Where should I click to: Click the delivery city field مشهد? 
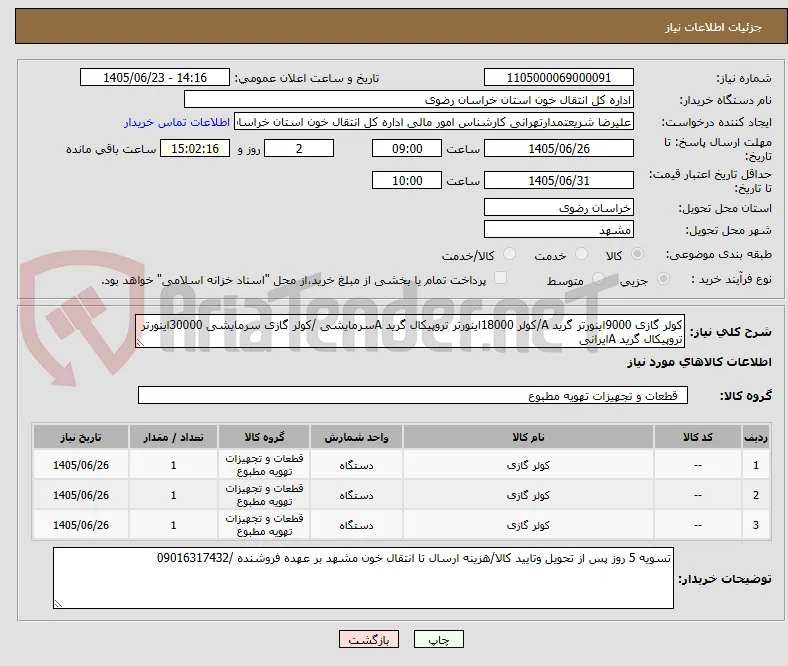(x=559, y=229)
